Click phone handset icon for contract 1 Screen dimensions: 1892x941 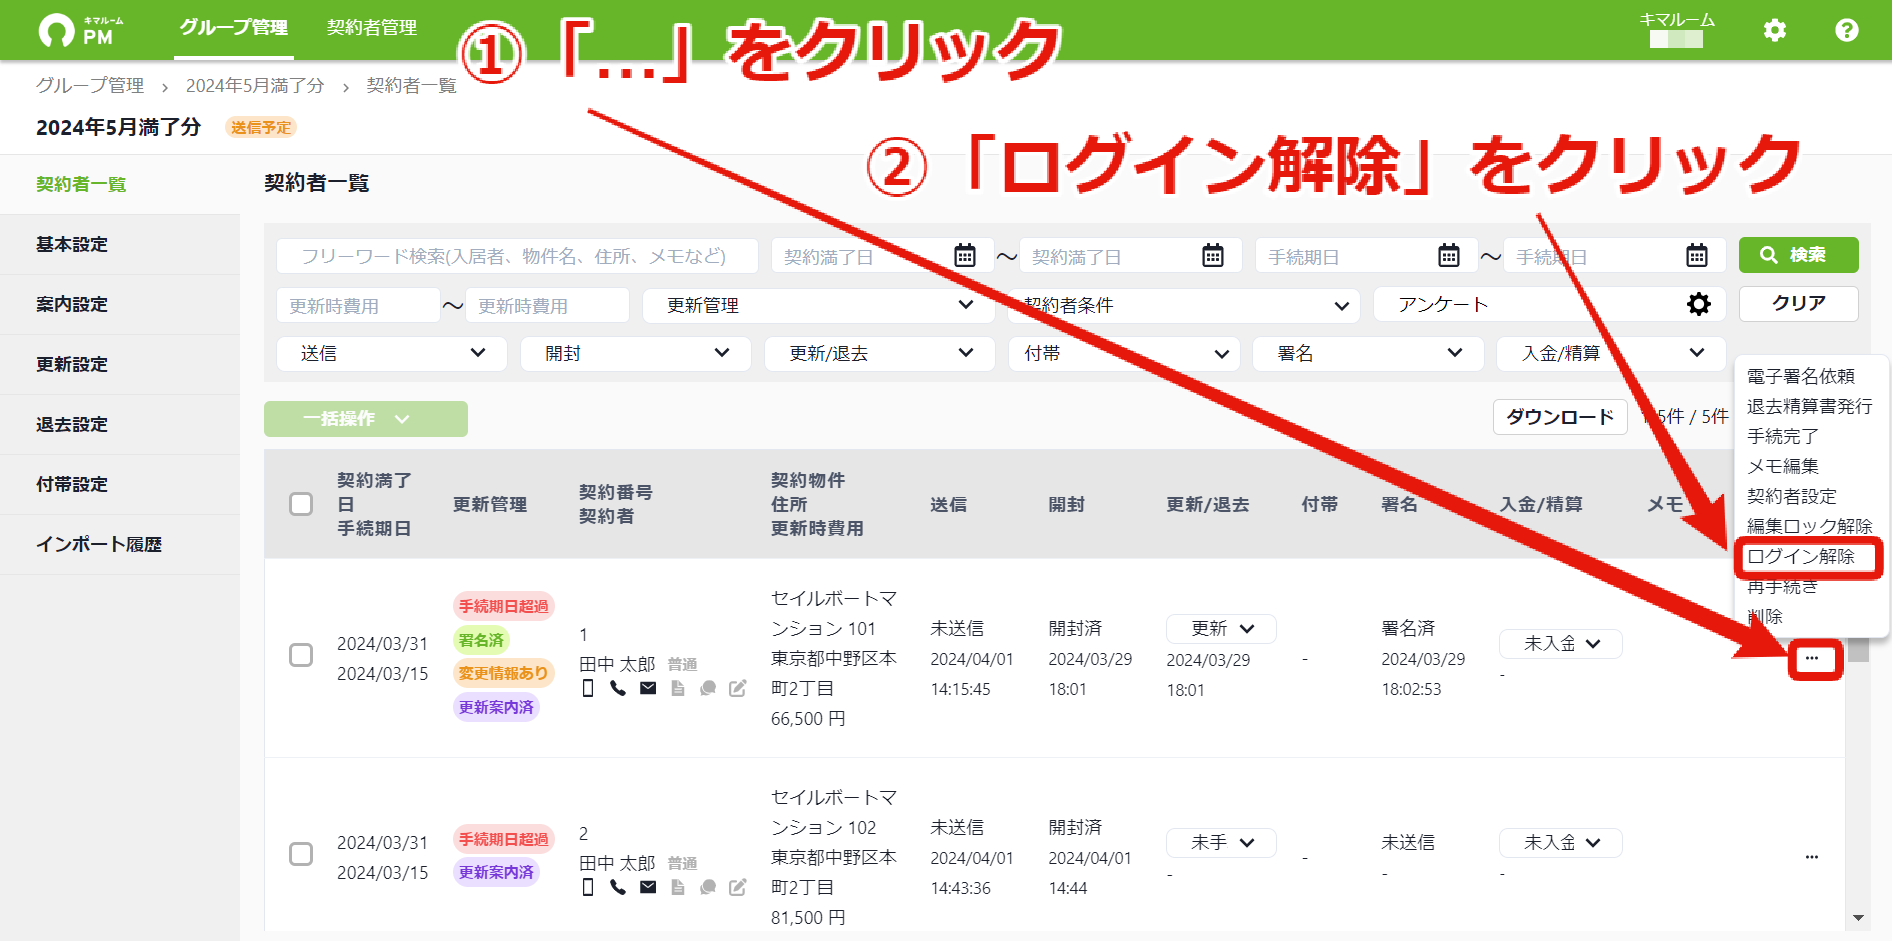click(x=618, y=688)
